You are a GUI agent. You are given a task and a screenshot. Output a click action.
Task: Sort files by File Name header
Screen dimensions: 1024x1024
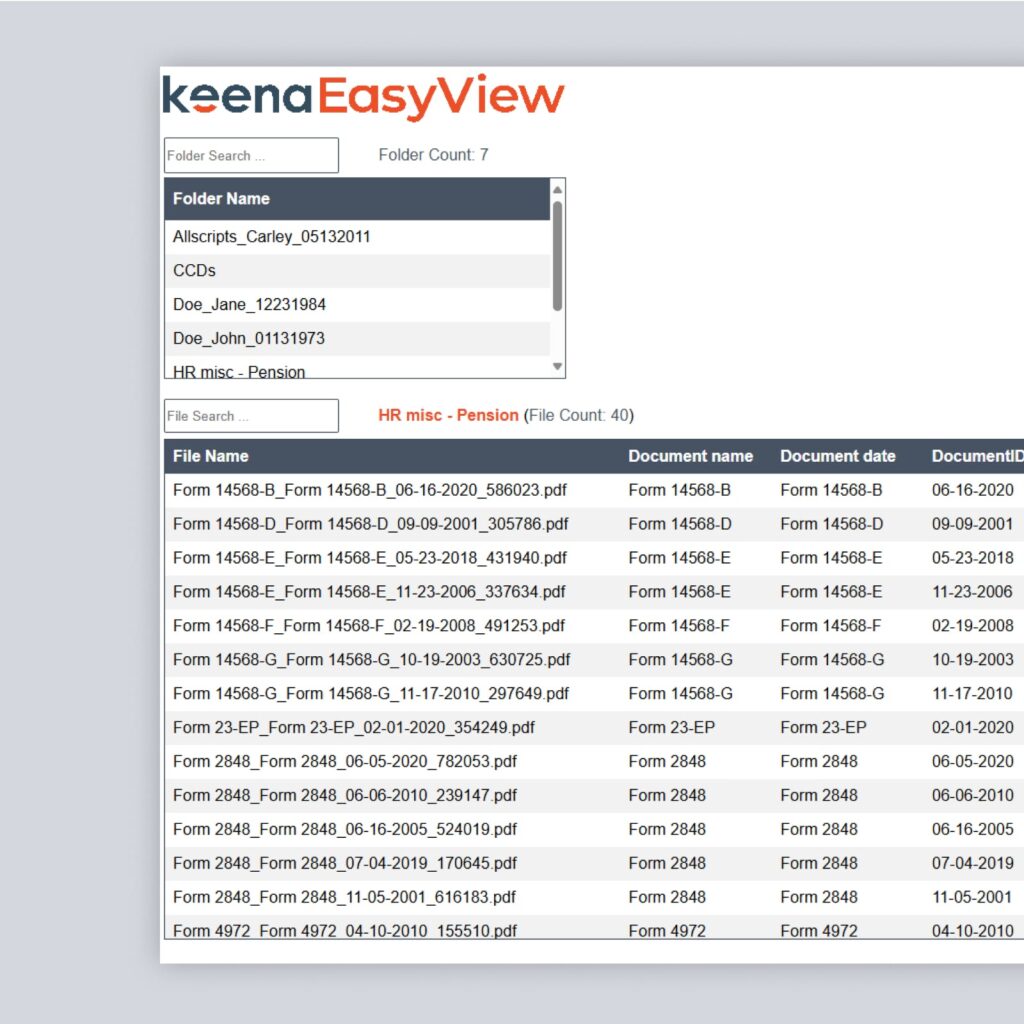pyautogui.click(x=210, y=456)
